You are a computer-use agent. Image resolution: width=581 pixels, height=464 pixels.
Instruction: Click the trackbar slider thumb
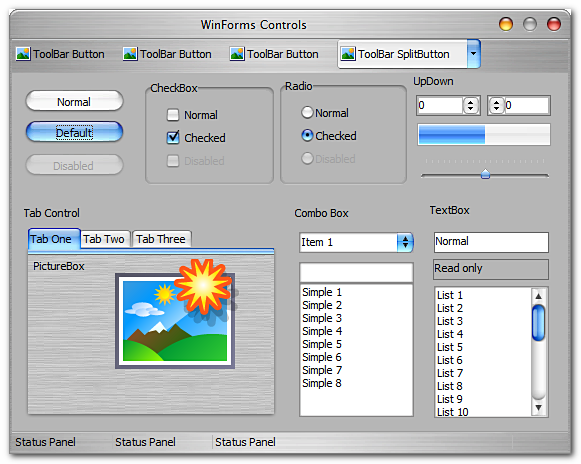point(485,174)
